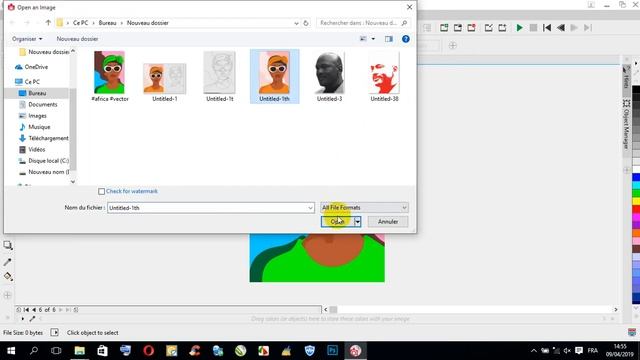
Task: Click the eyedropper icon in the image palette row
Action: [32, 319]
